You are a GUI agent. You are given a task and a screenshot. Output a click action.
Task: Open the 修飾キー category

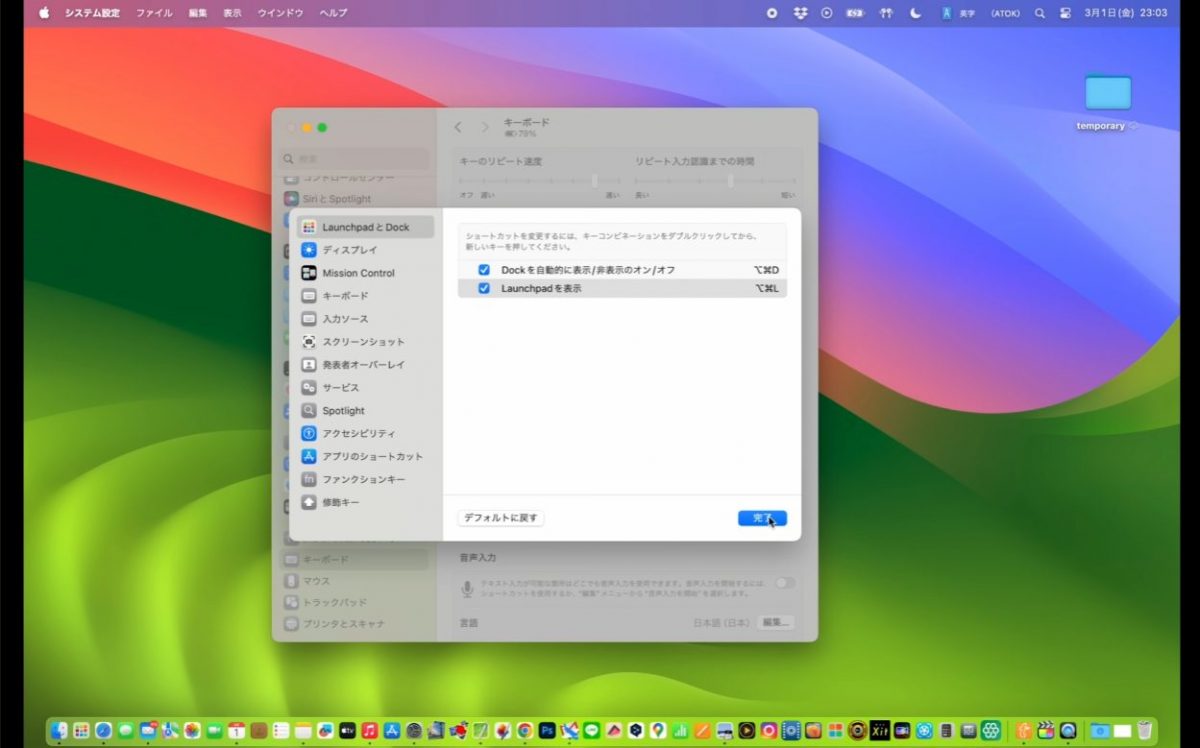tap(366, 503)
